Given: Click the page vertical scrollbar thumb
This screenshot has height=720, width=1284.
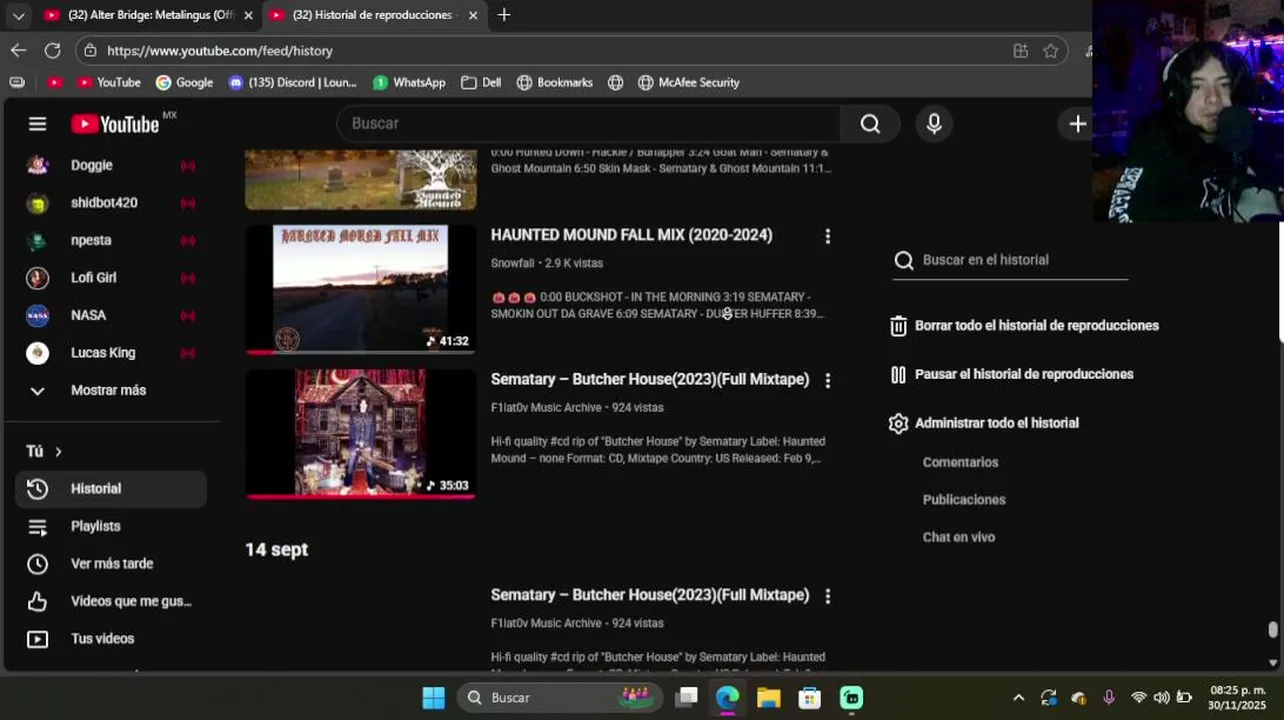Looking at the screenshot, I should (1273, 629).
